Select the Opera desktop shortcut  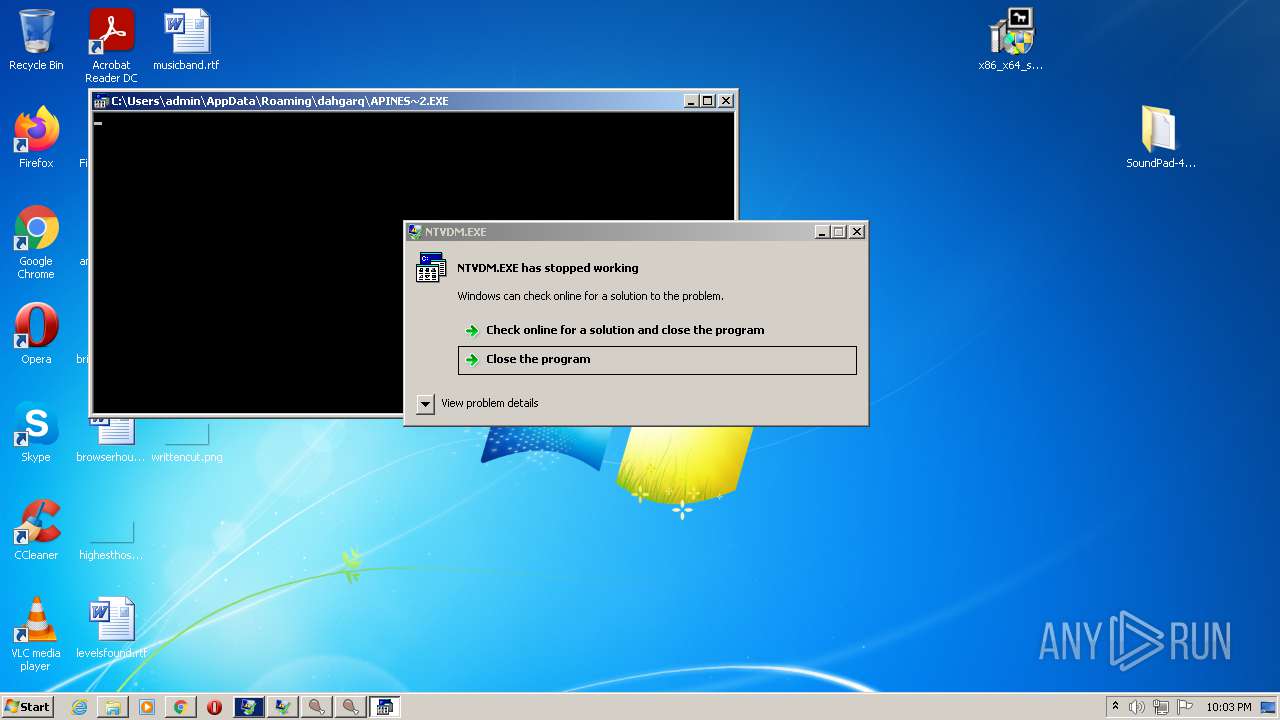[36, 334]
